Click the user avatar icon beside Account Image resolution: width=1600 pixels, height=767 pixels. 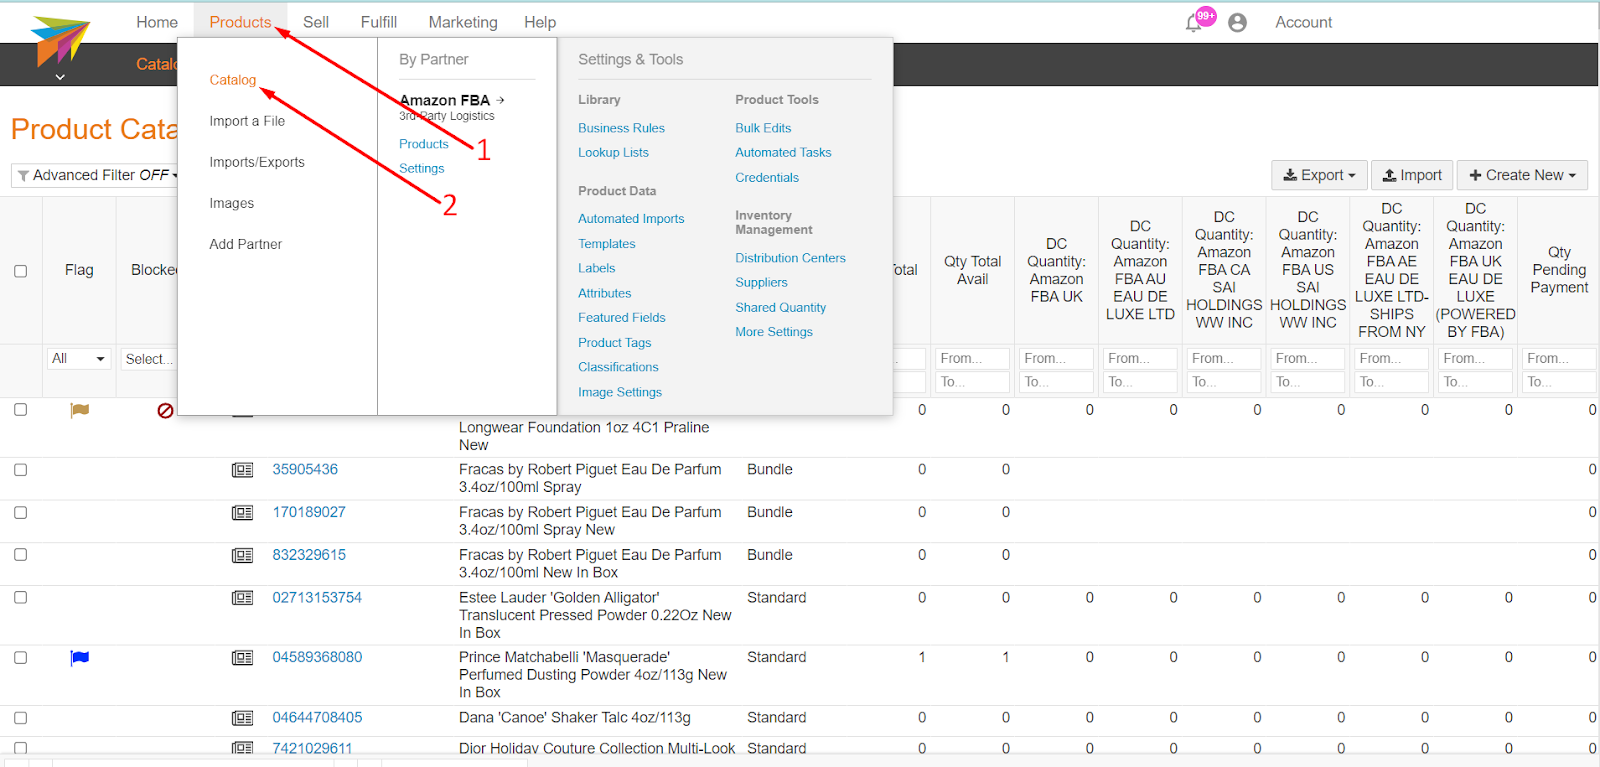[x=1237, y=22]
